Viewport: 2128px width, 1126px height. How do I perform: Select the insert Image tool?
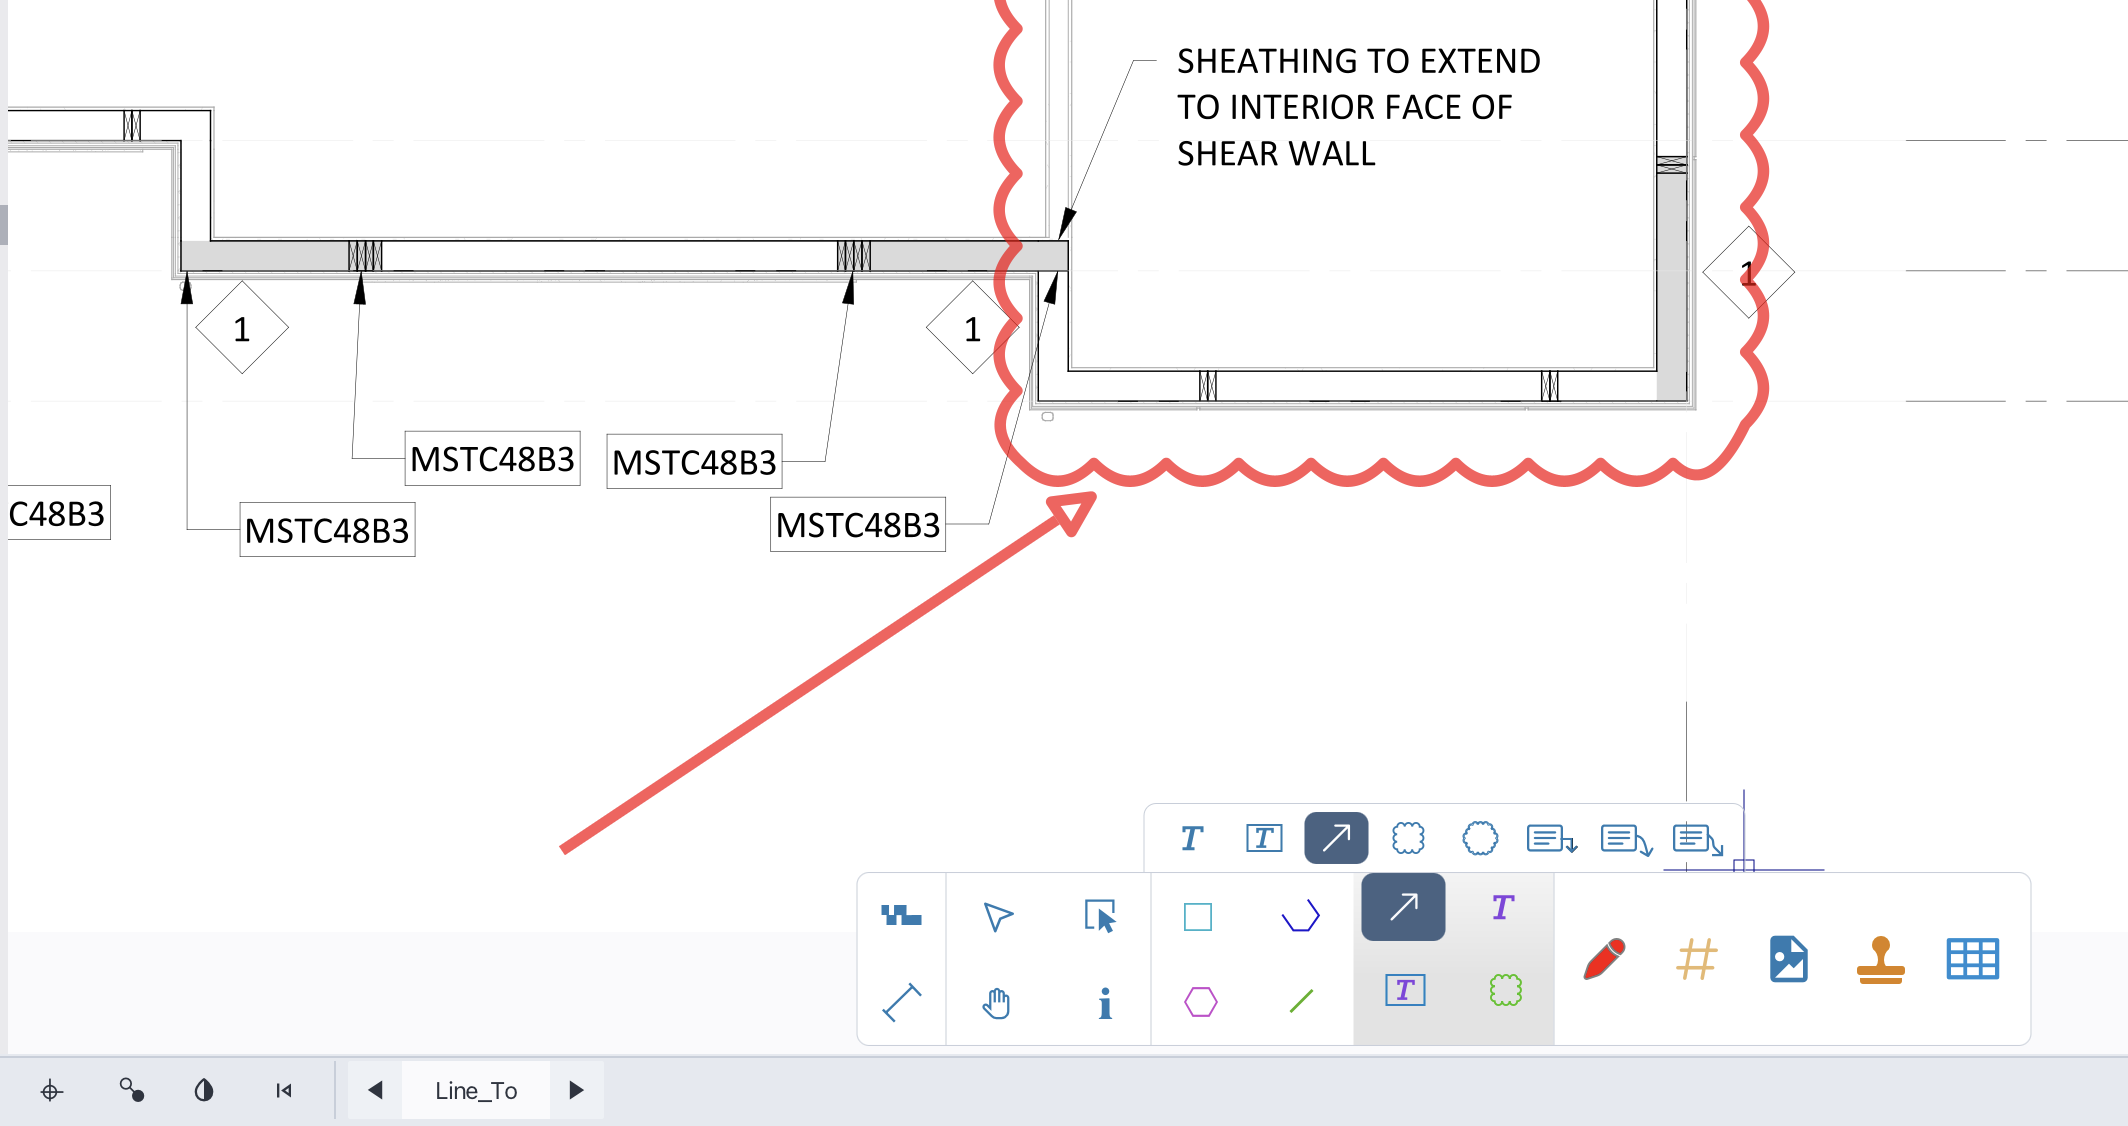(1790, 960)
